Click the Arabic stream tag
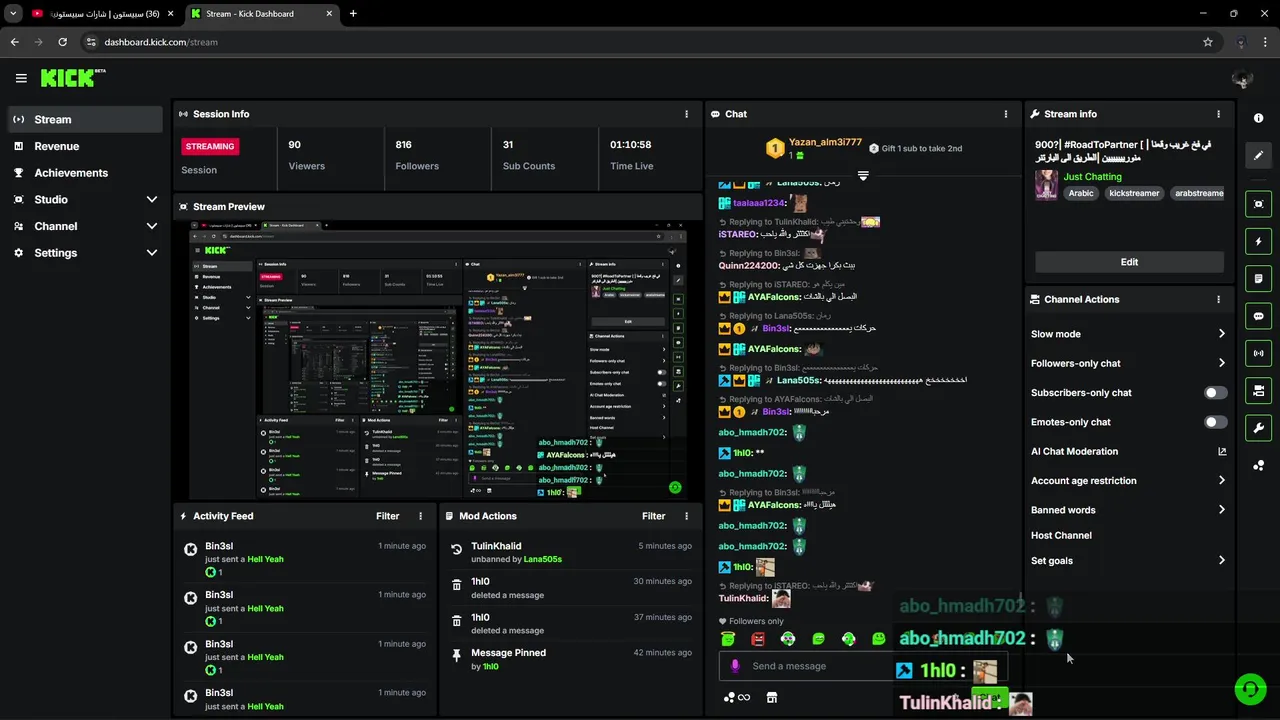 pyautogui.click(x=1081, y=193)
